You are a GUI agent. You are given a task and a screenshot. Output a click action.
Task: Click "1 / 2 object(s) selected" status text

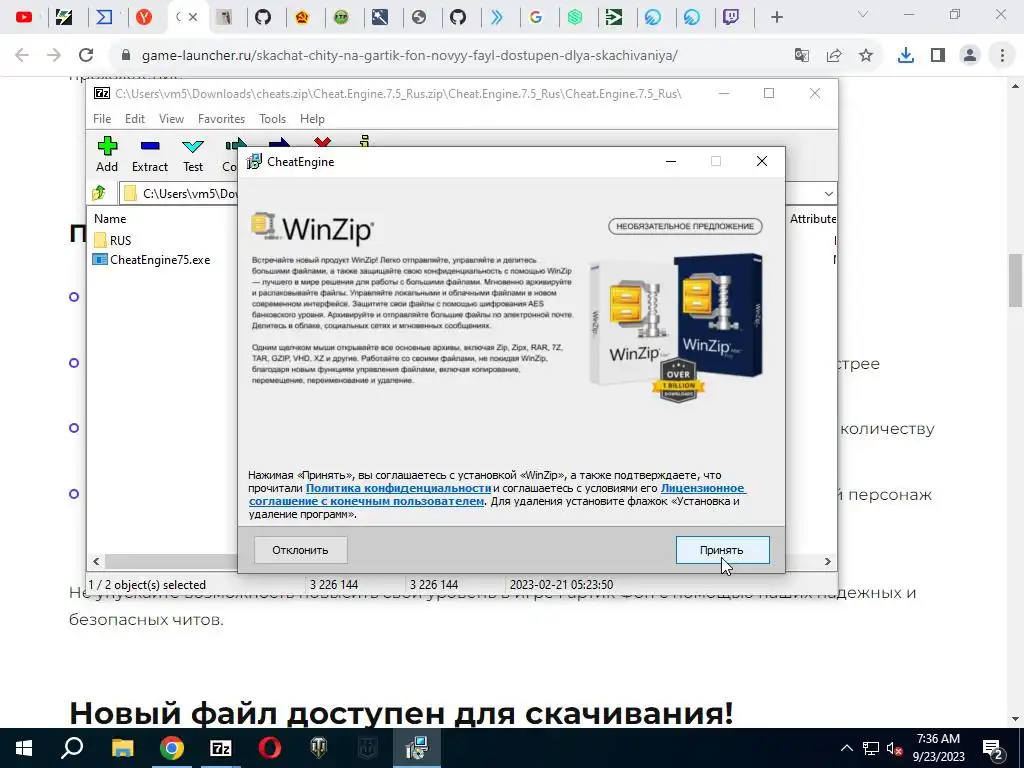[x=147, y=584]
